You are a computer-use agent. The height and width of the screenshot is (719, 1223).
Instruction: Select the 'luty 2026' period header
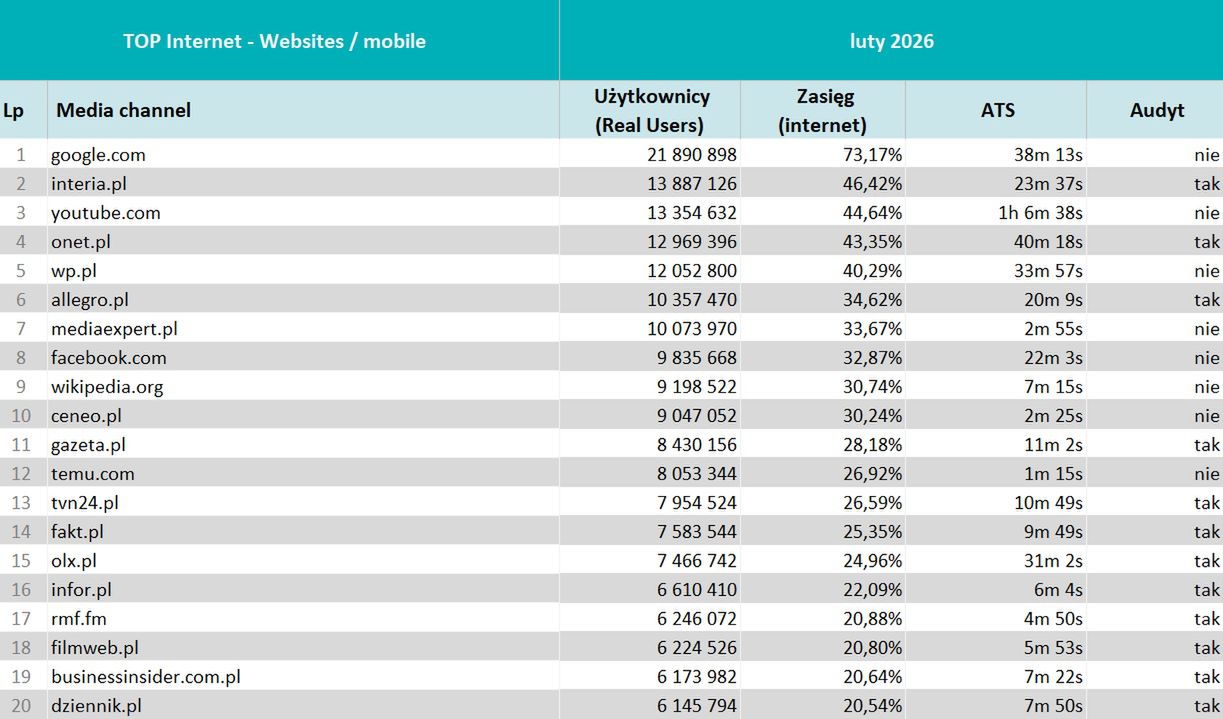click(x=891, y=41)
